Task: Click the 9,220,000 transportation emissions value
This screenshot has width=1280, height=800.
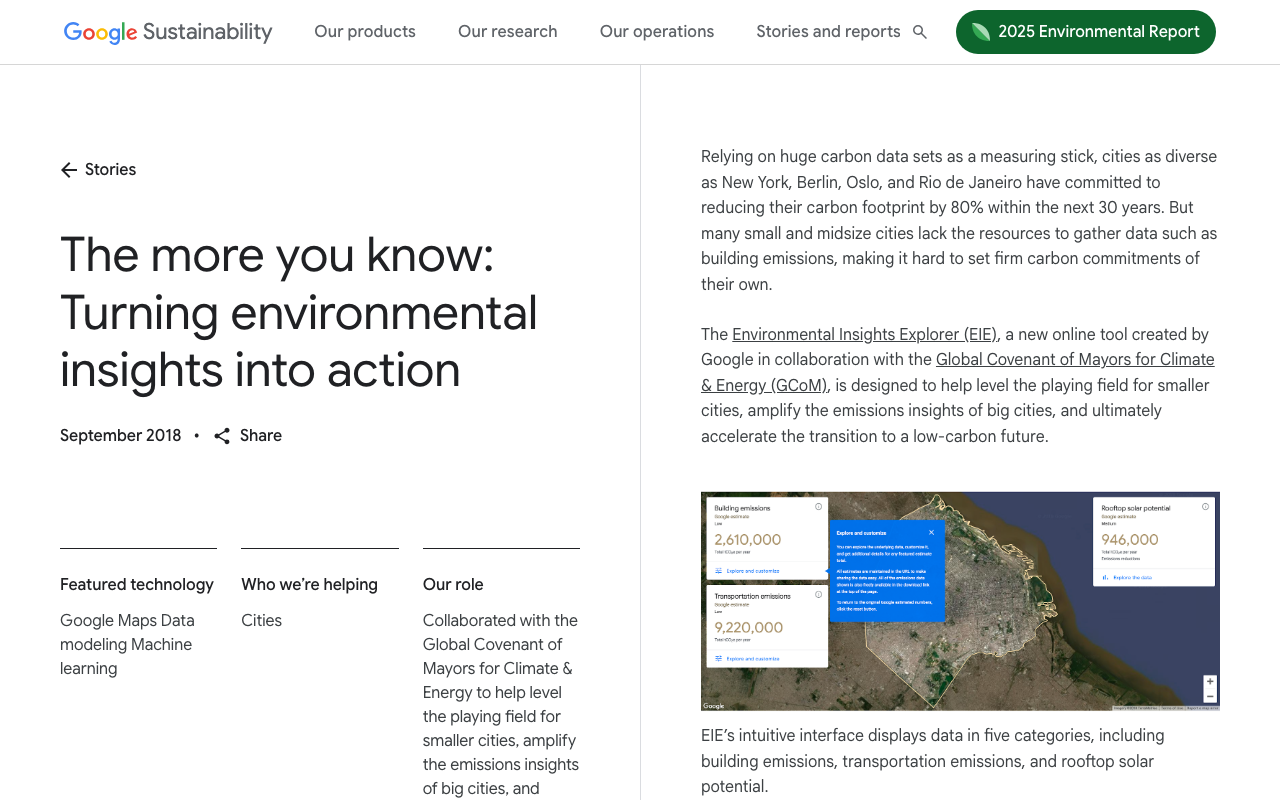Action: [x=749, y=628]
